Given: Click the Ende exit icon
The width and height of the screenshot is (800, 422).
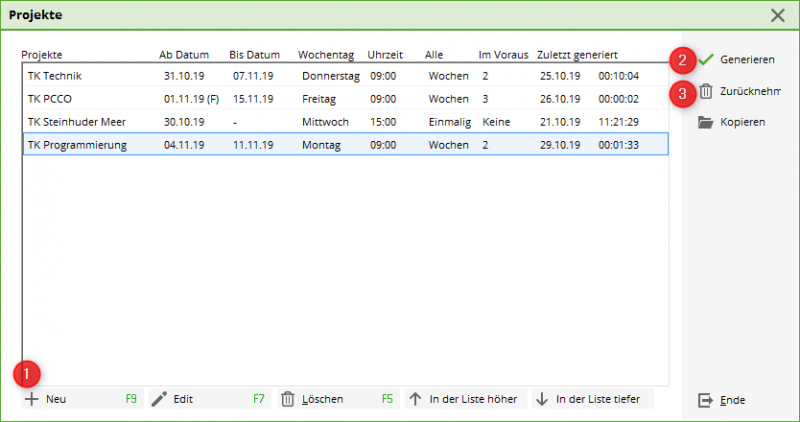Looking at the screenshot, I should [x=705, y=400].
